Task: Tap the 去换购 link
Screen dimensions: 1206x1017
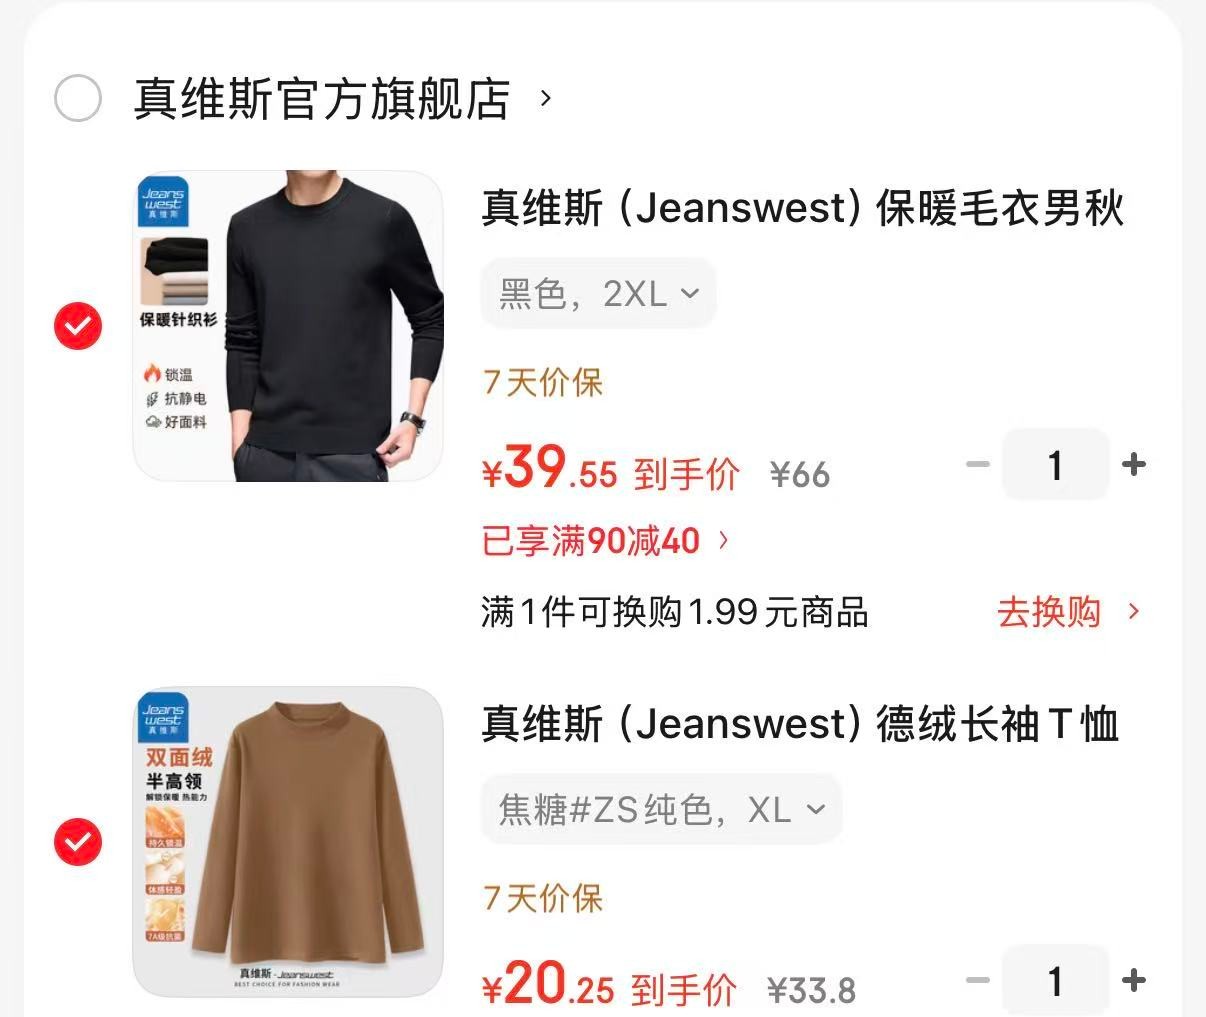Action: click(1049, 611)
